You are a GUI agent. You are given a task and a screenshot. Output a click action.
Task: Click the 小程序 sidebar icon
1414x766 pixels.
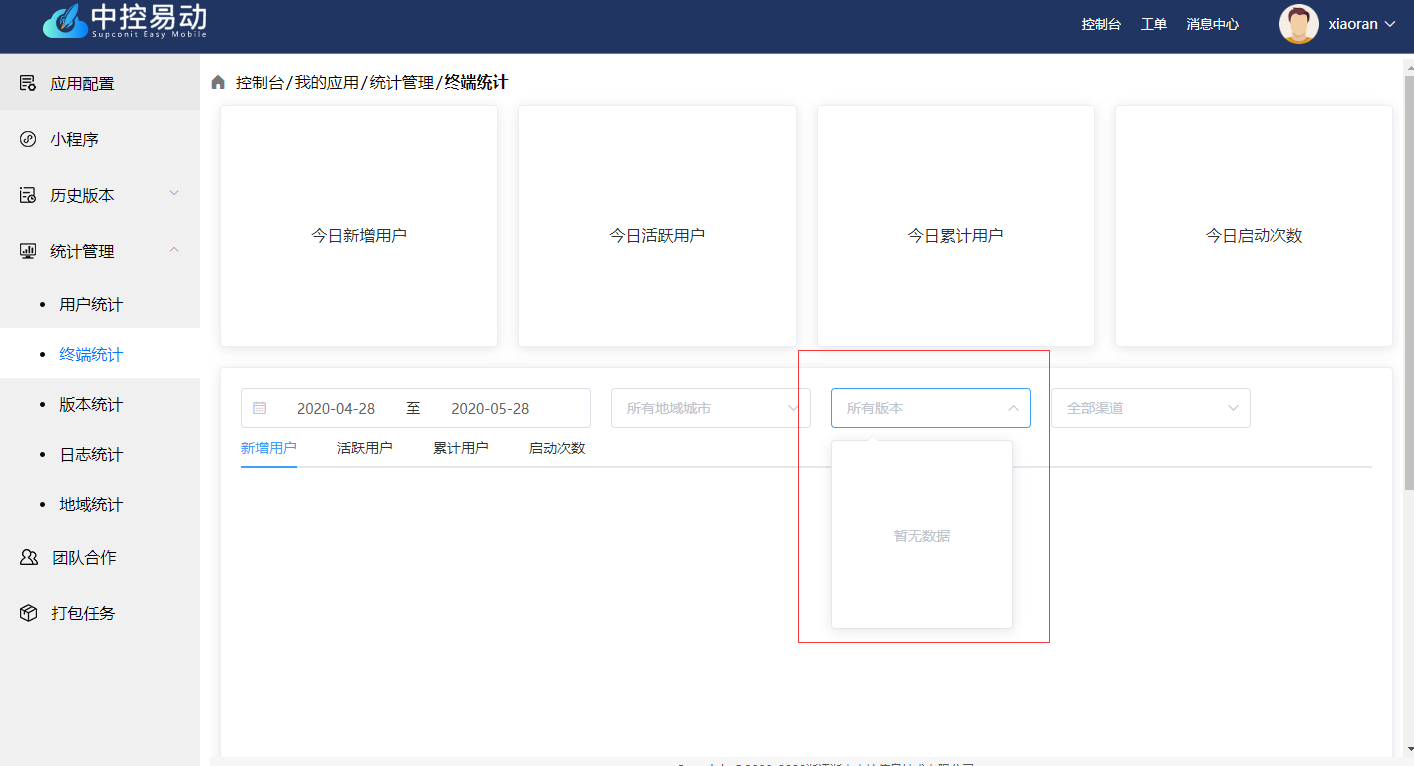click(x=28, y=139)
